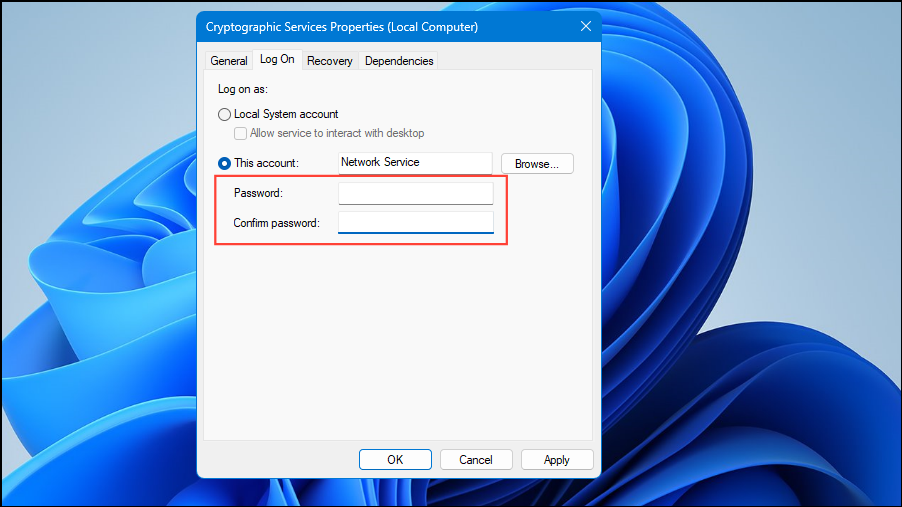Click the dialog title bar text

[342, 27]
